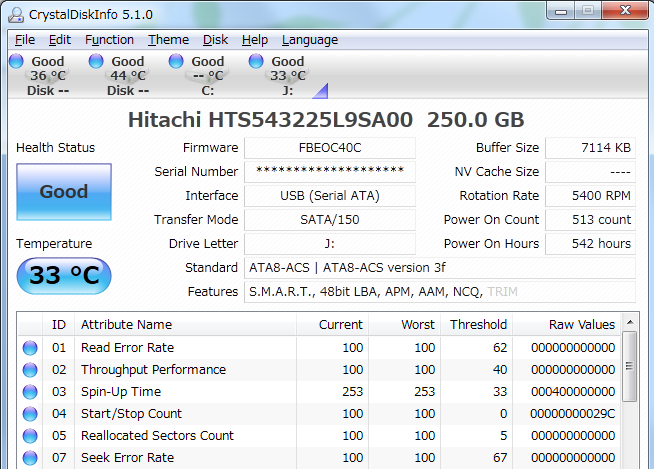The width and height of the screenshot is (654, 469).
Task: Click the Buffer Size value 7114 KB
Action: tap(591, 148)
